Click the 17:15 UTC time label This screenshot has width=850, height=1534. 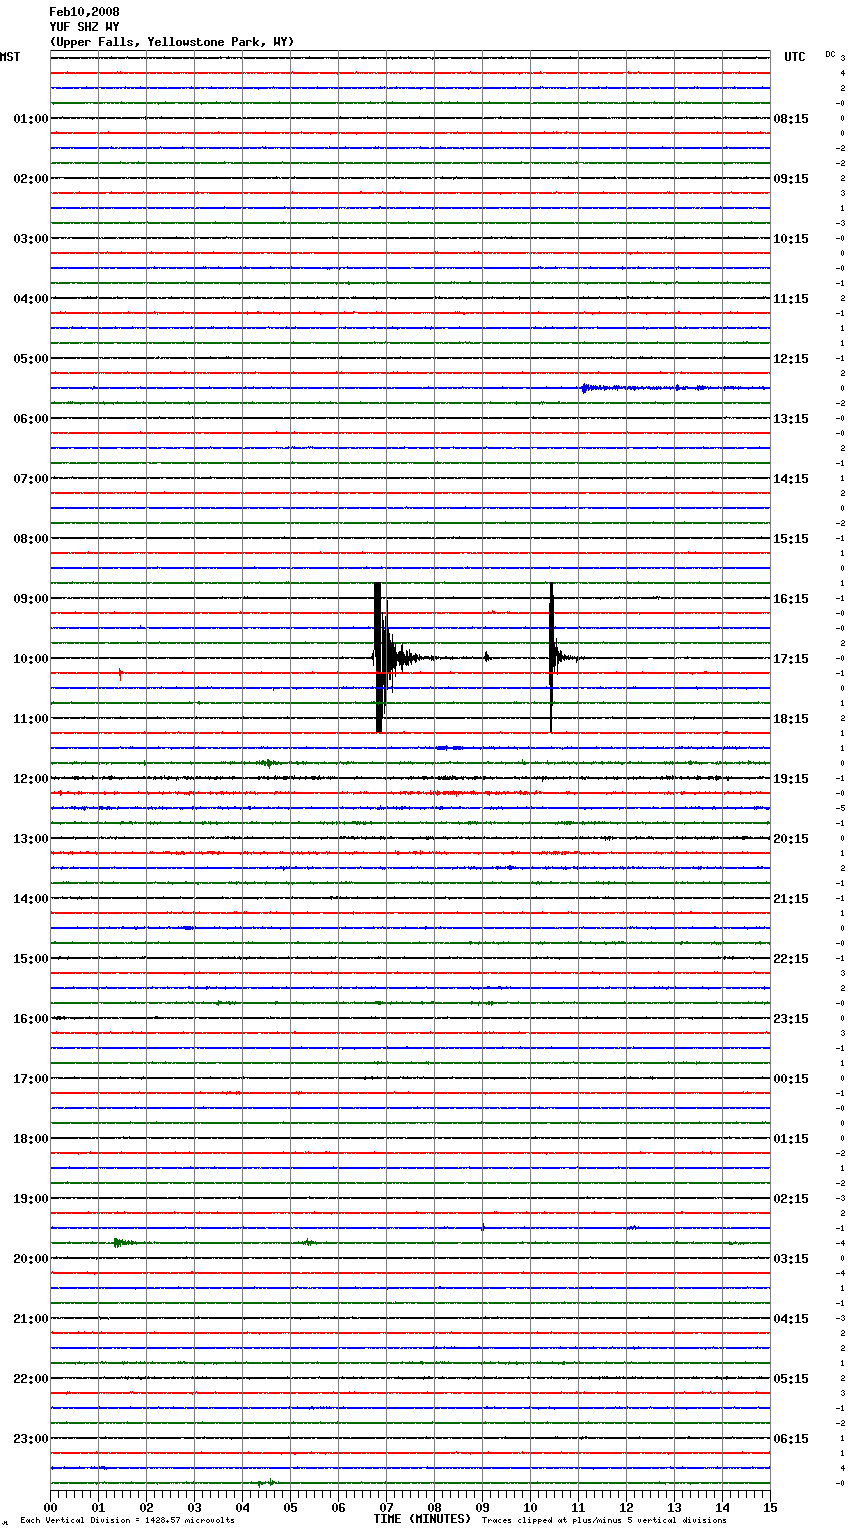791,659
